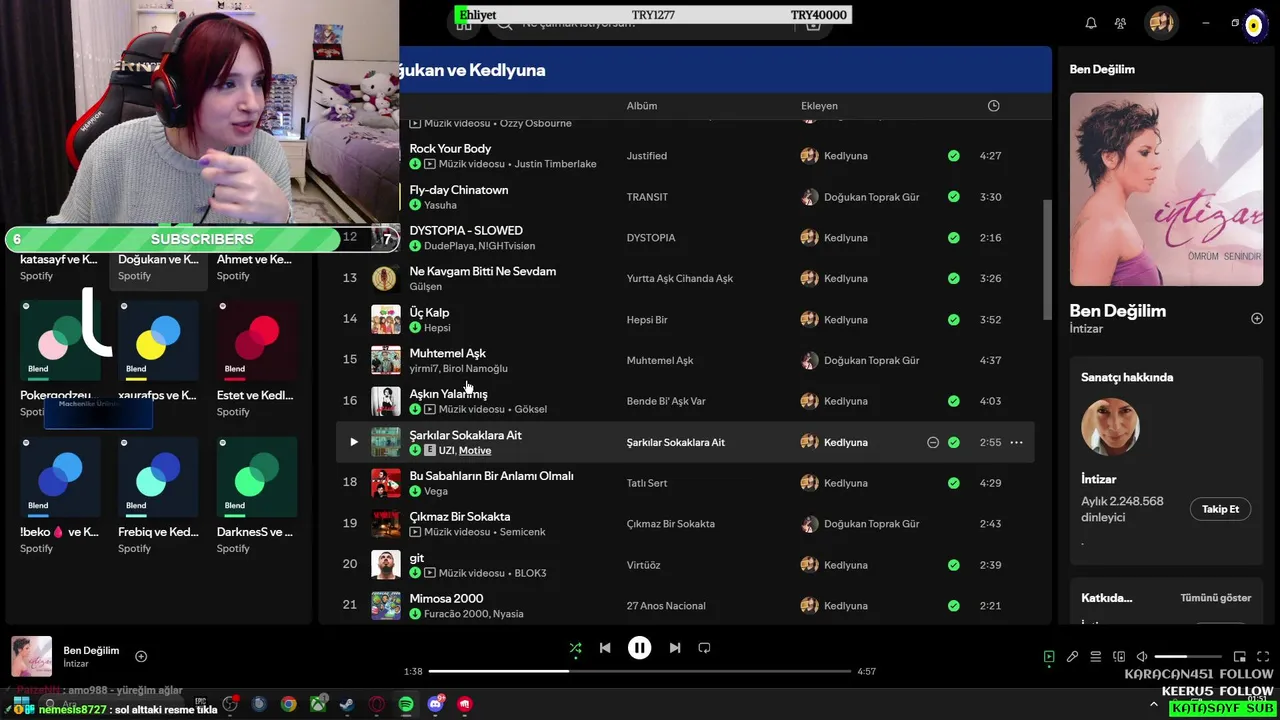This screenshot has height=720, width=1280.
Task: Toggle the green check on Rock Your Body
Action: (954, 156)
